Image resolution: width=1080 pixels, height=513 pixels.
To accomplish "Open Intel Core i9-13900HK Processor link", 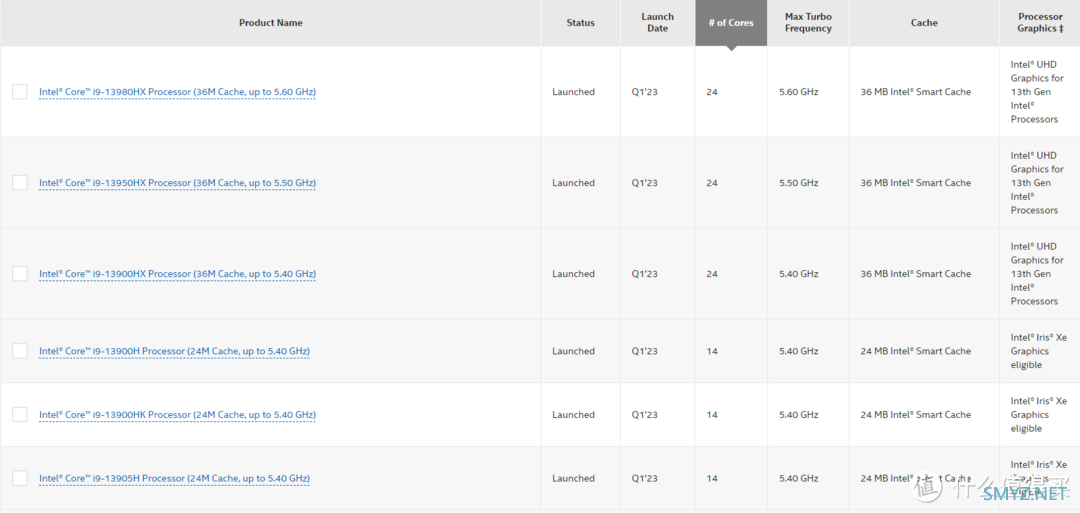I will click(x=178, y=415).
